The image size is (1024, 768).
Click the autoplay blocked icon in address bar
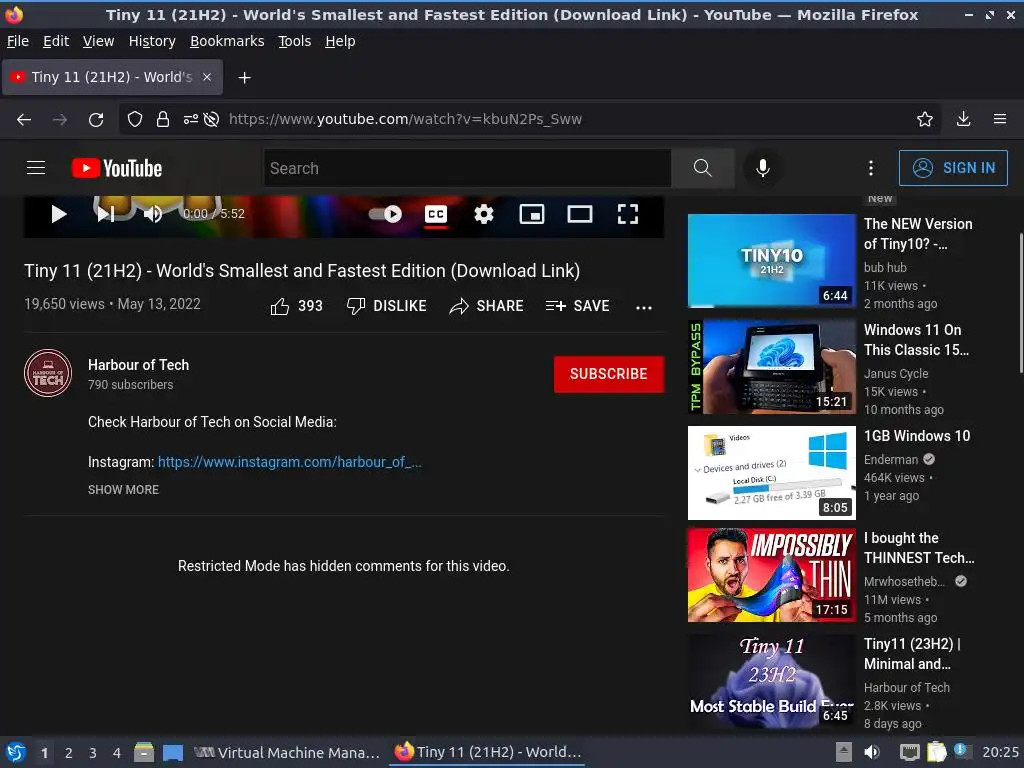click(x=211, y=119)
